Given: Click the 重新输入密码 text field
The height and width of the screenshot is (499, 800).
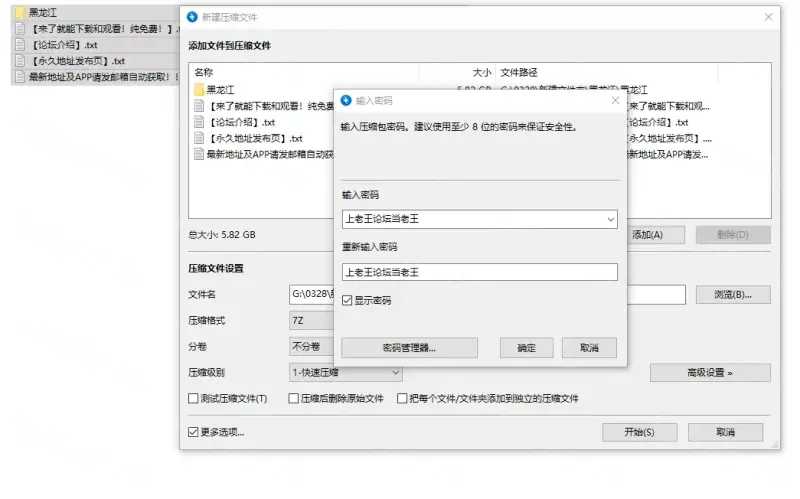Looking at the screenshot, I should [x=480, y=272].
